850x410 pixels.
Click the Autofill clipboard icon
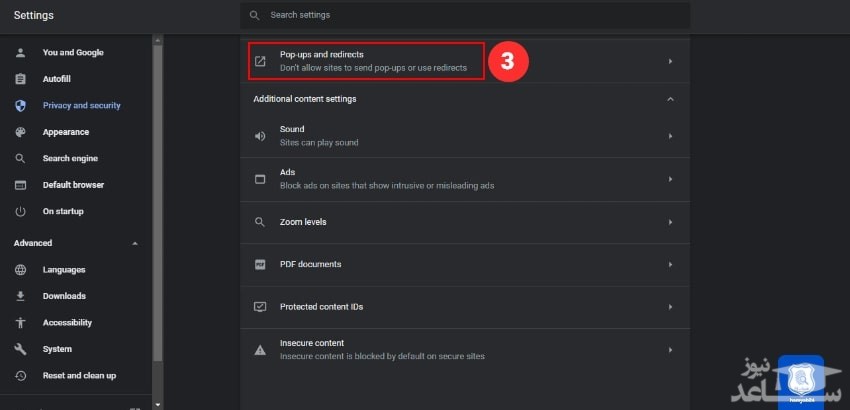point(20,79)
